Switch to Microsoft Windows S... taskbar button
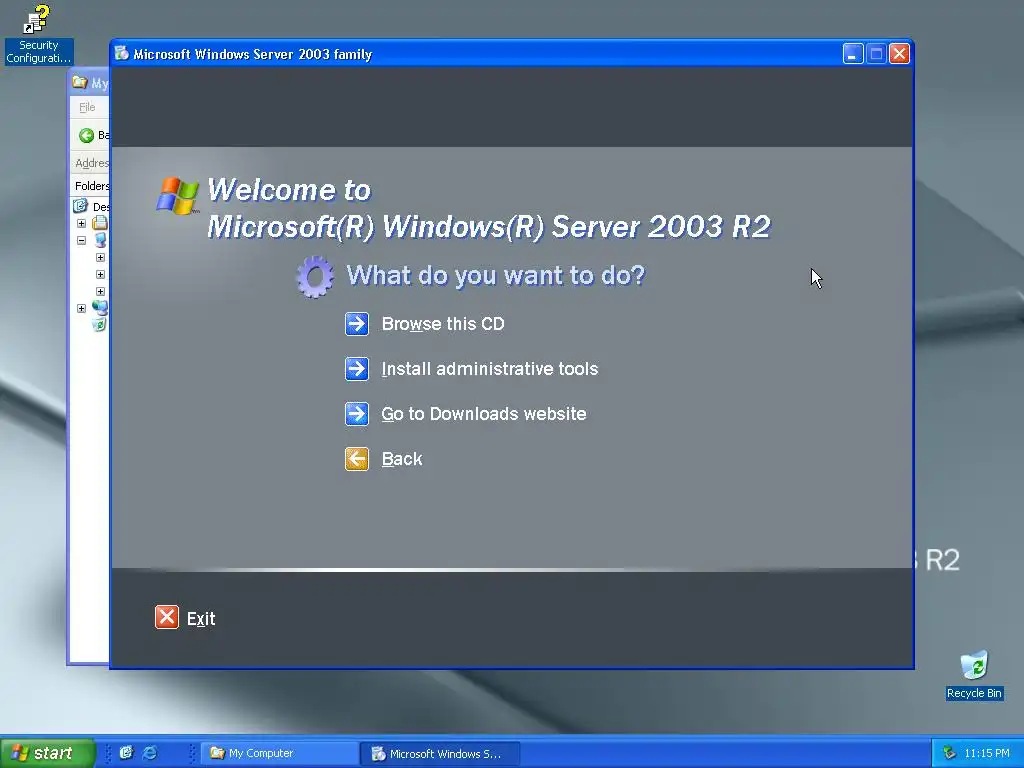Viewport: 1024px width, 768px height. (x=441, y=754)
